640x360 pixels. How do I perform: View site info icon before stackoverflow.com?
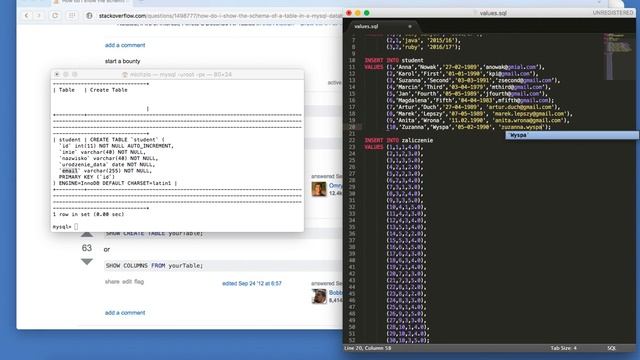click(x=89, y=16)
